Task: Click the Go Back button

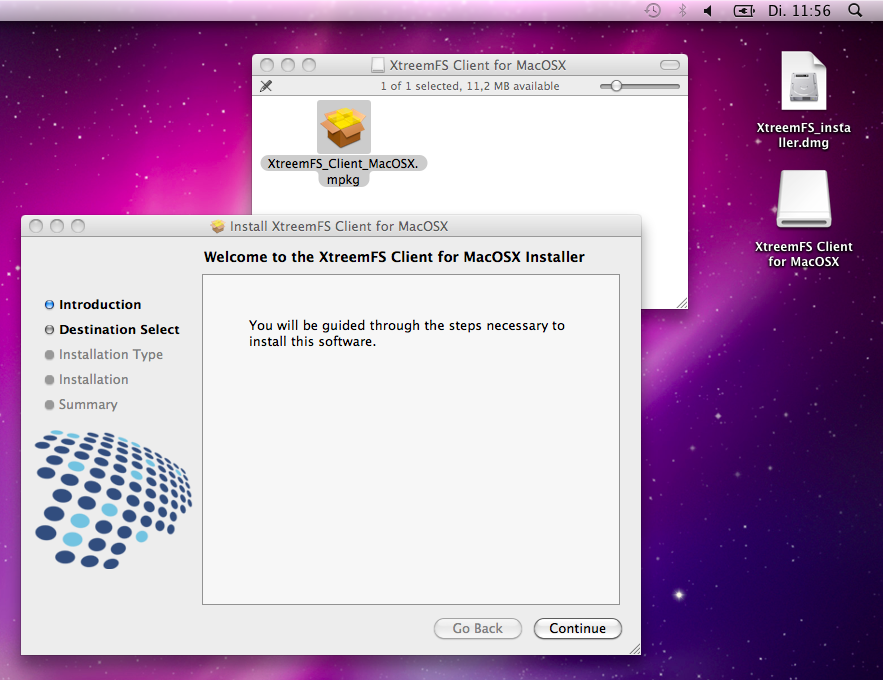Action: pyautogui.click(x=477, y=629)
